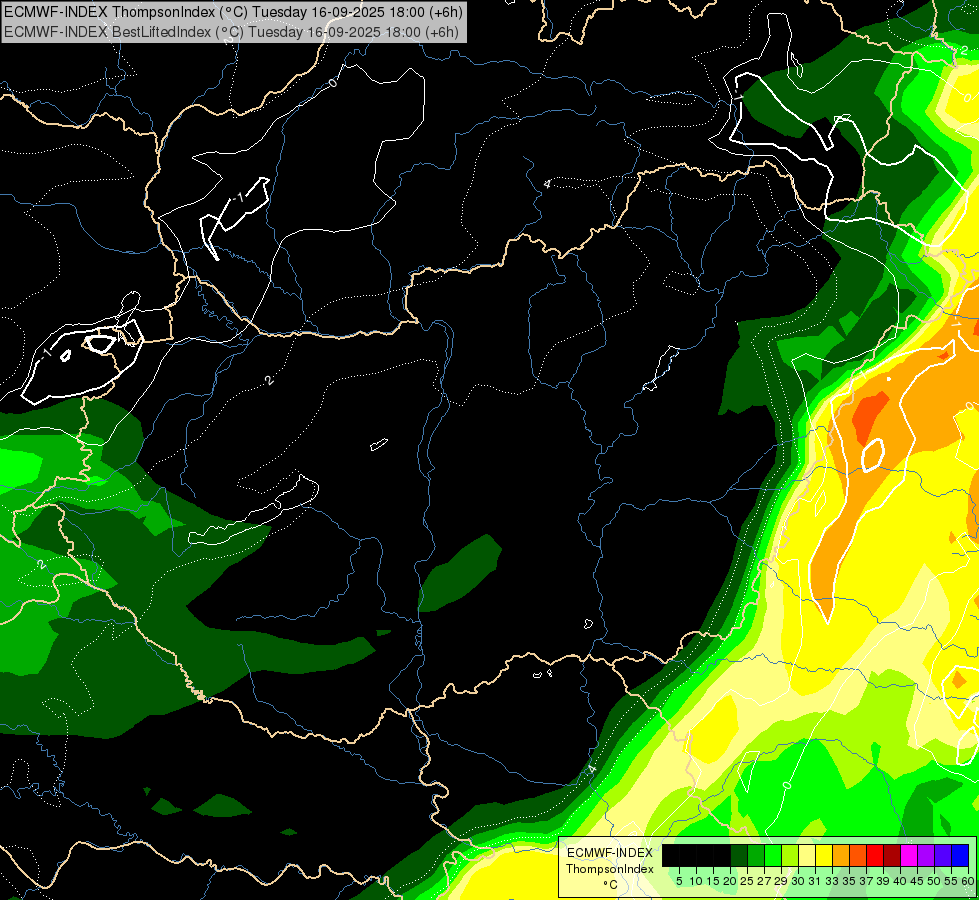Click legend tick value 27
979x900 pixels.
(765, 881)
